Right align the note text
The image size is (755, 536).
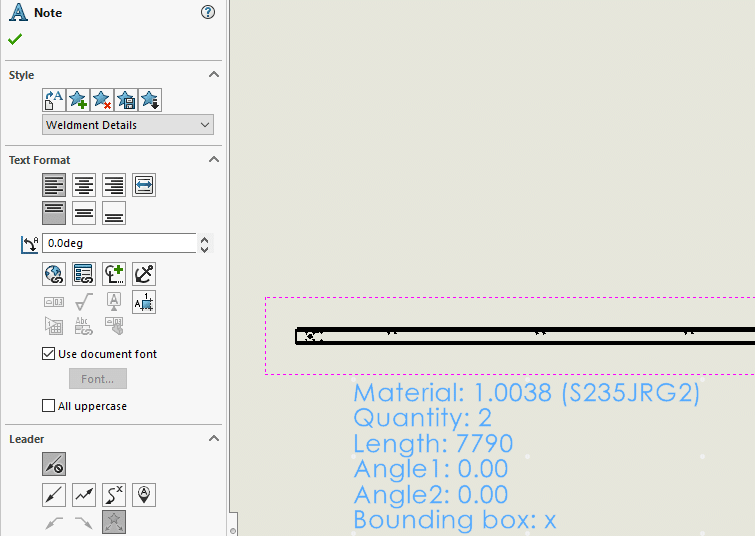114,185
